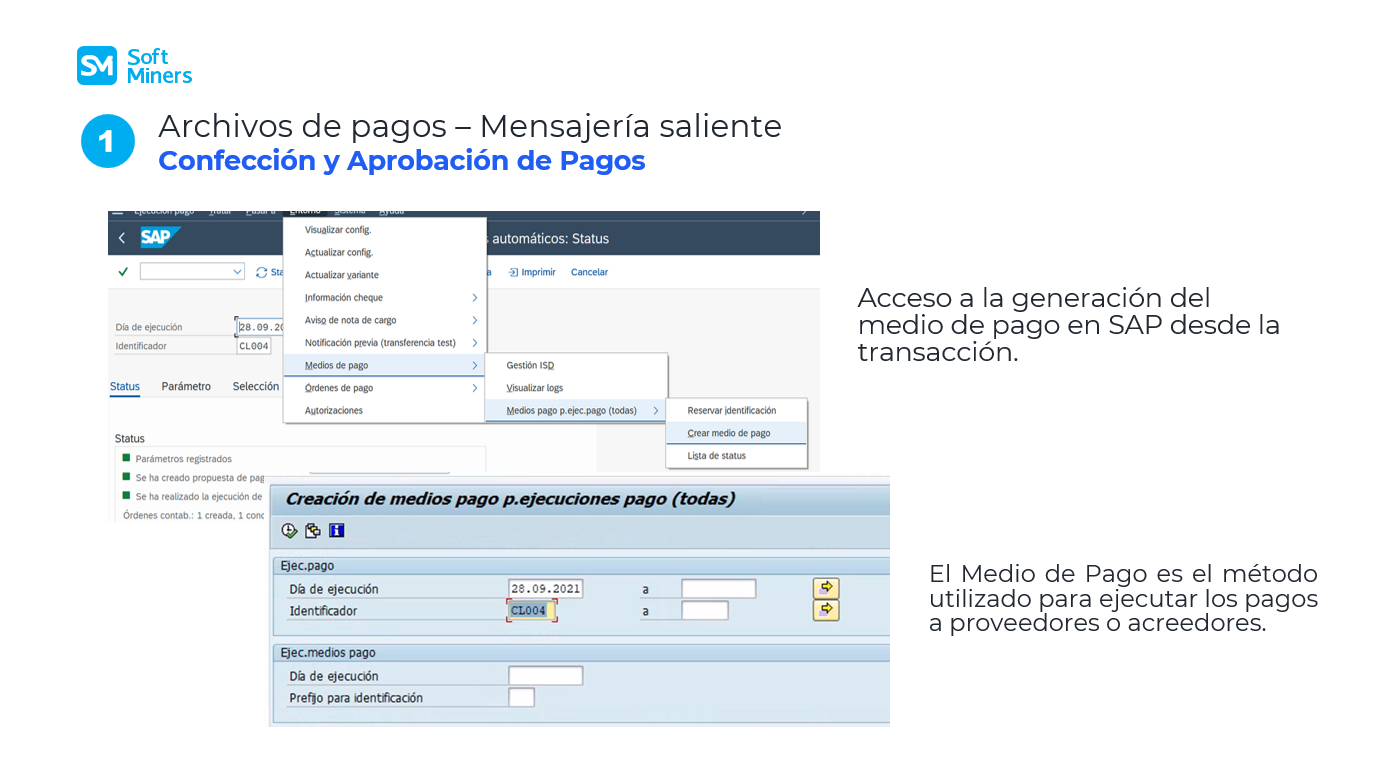Open multiple selection for Día de ejecución

[x=825, y=588]
